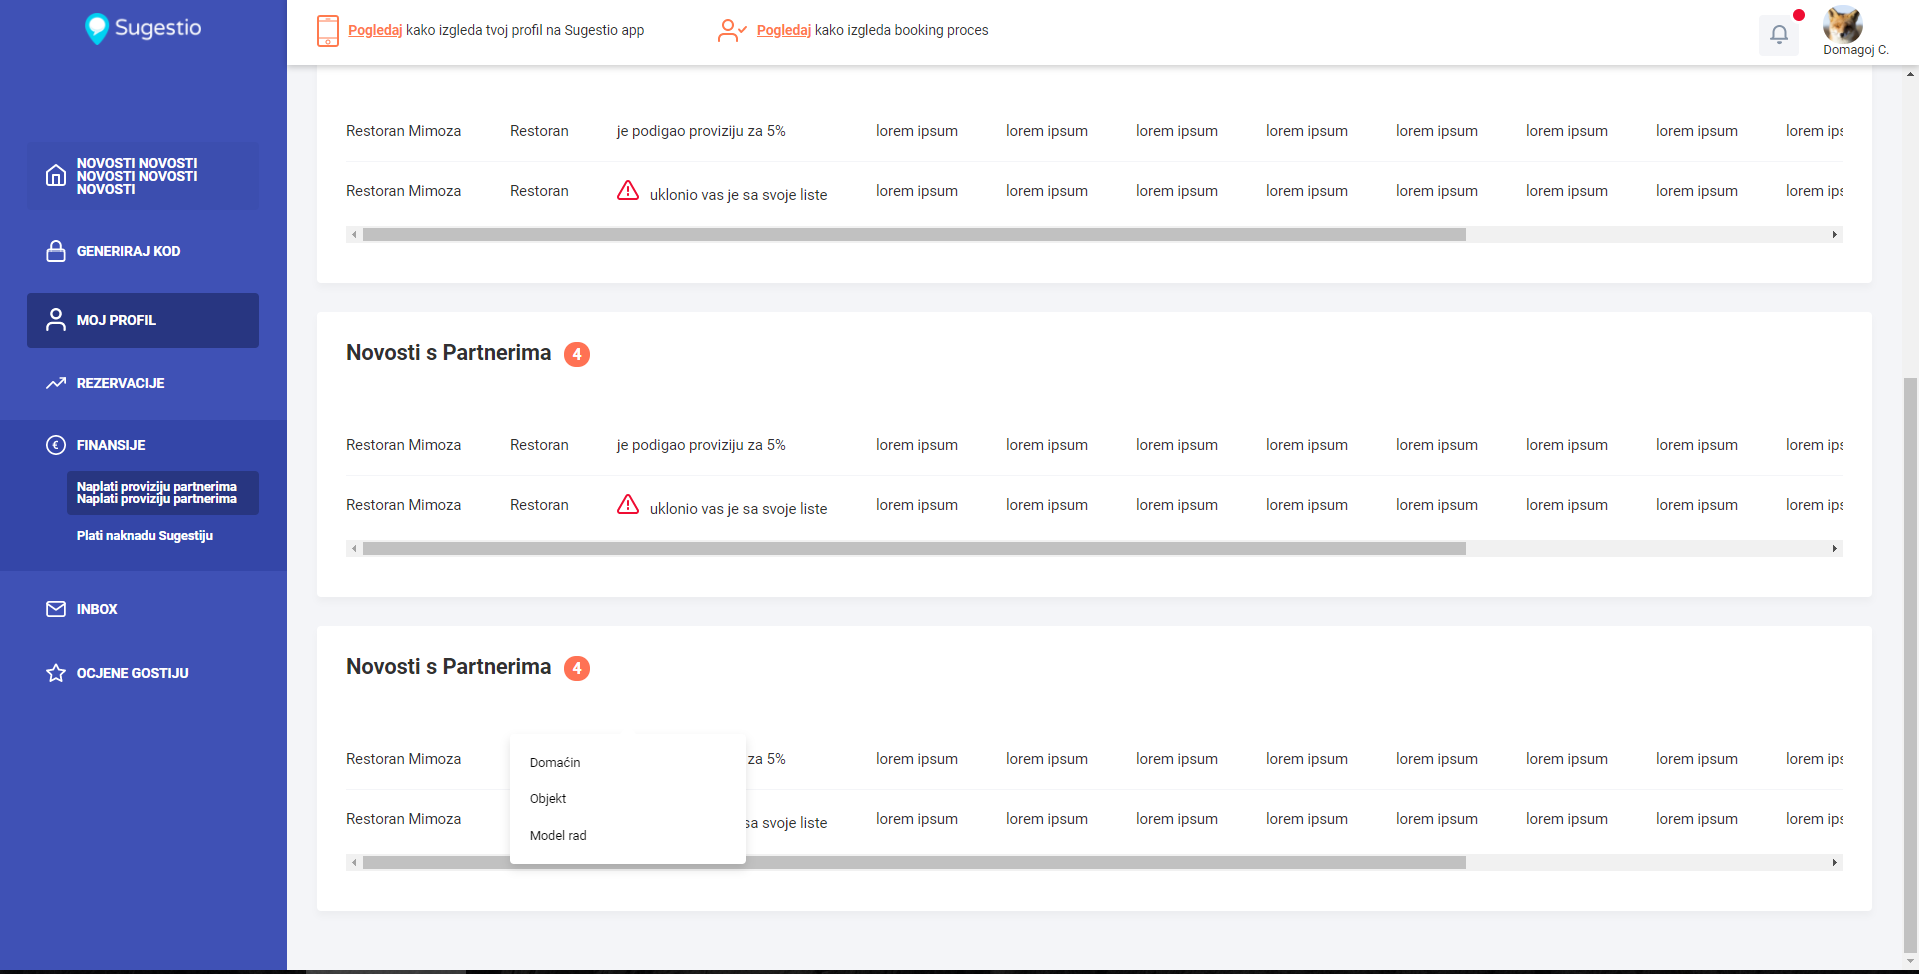Click 'uklonio vas je sa svoje liste' in middle table
Image resolution: width=1919 pixels, height=974 pixels.
(x=739, y=509)
